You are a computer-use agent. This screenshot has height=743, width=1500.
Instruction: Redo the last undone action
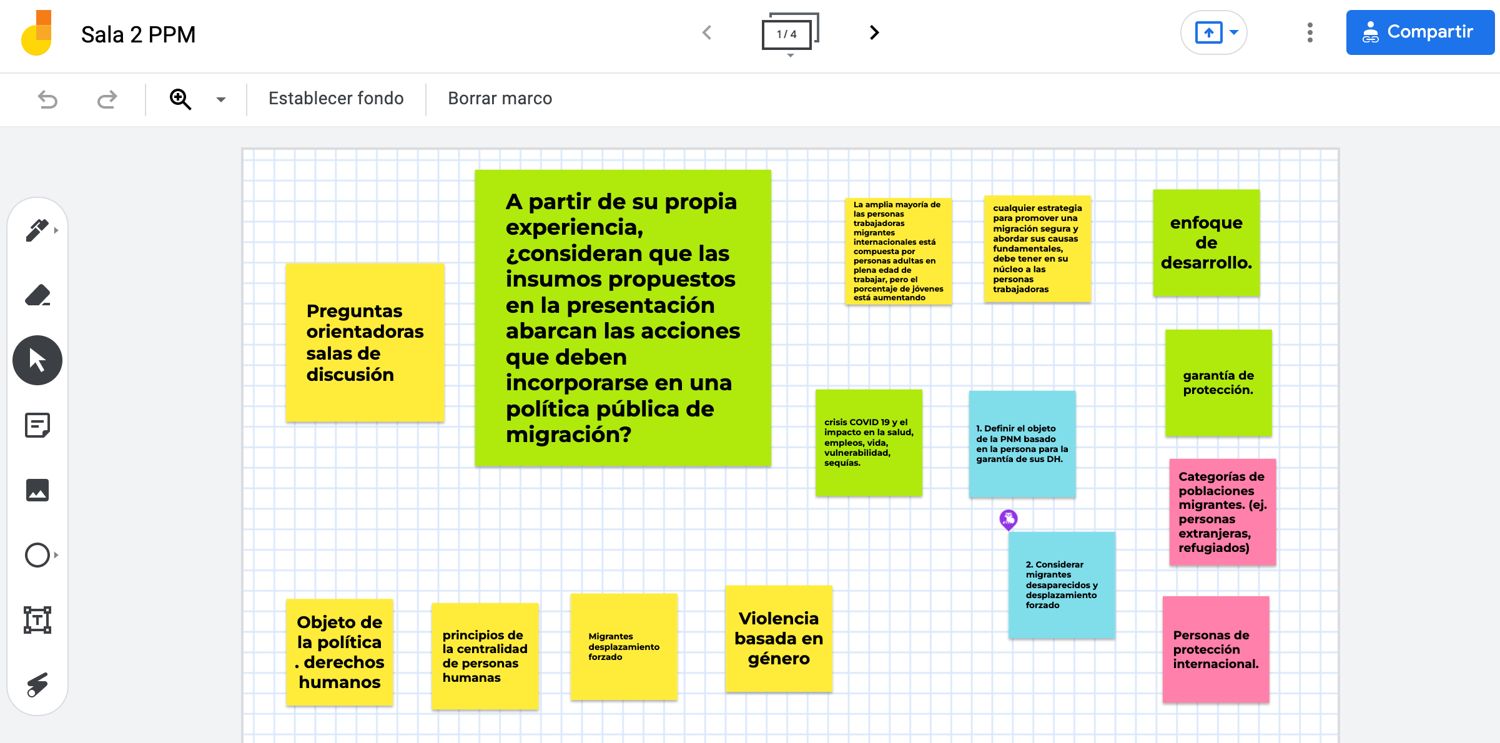[107, 99]
